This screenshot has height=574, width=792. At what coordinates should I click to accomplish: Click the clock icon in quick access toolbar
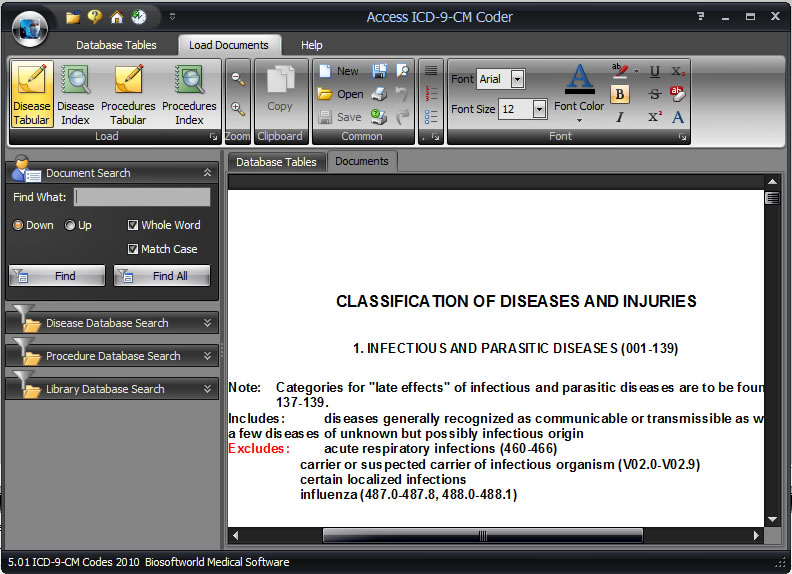[x=139, y=17]
